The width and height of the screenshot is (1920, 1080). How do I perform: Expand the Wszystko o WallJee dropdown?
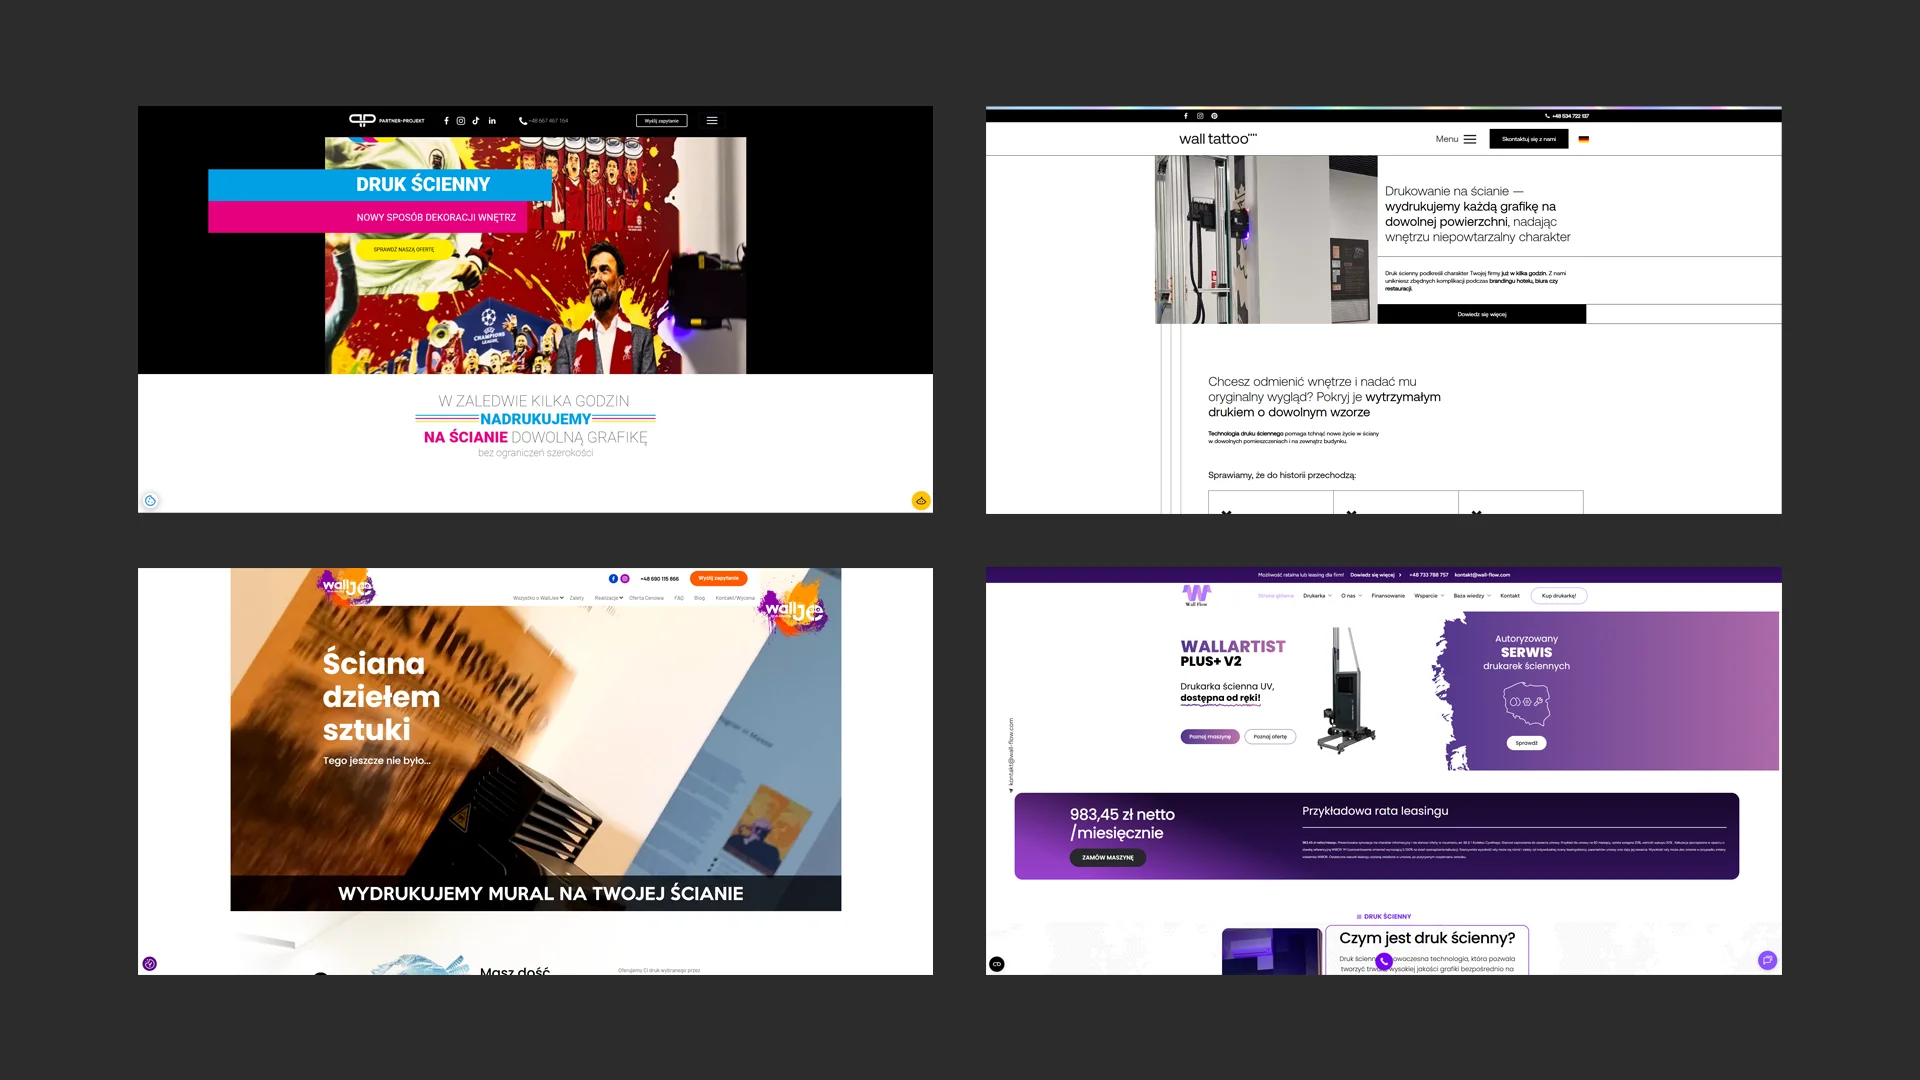pos(538,598)
